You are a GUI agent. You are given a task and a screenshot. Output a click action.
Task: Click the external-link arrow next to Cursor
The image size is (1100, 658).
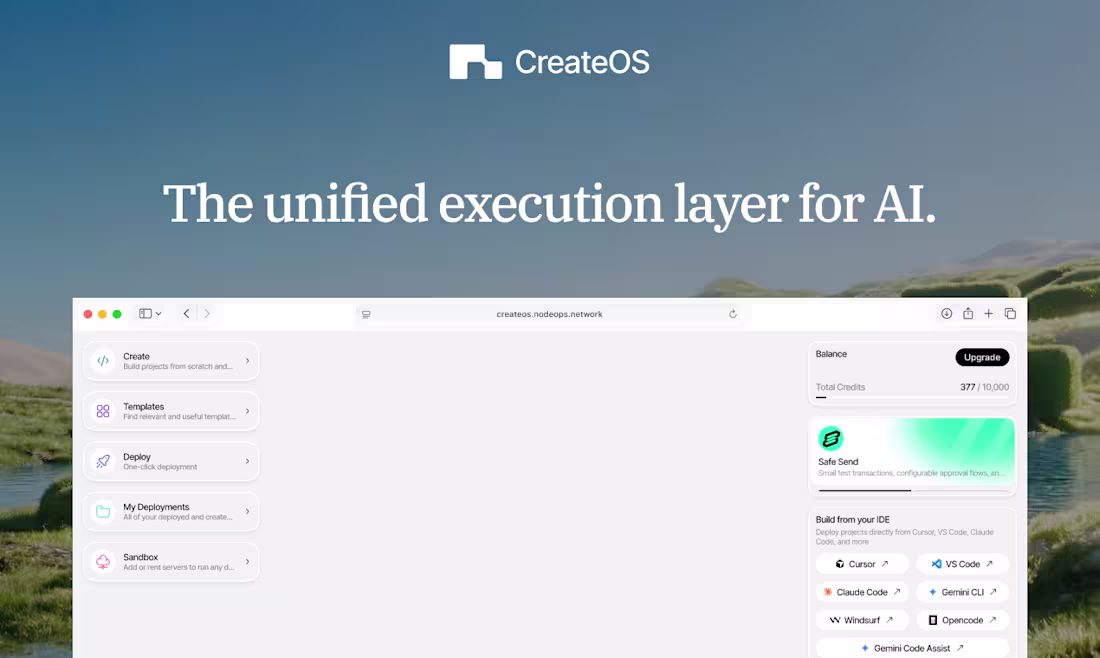885,564
